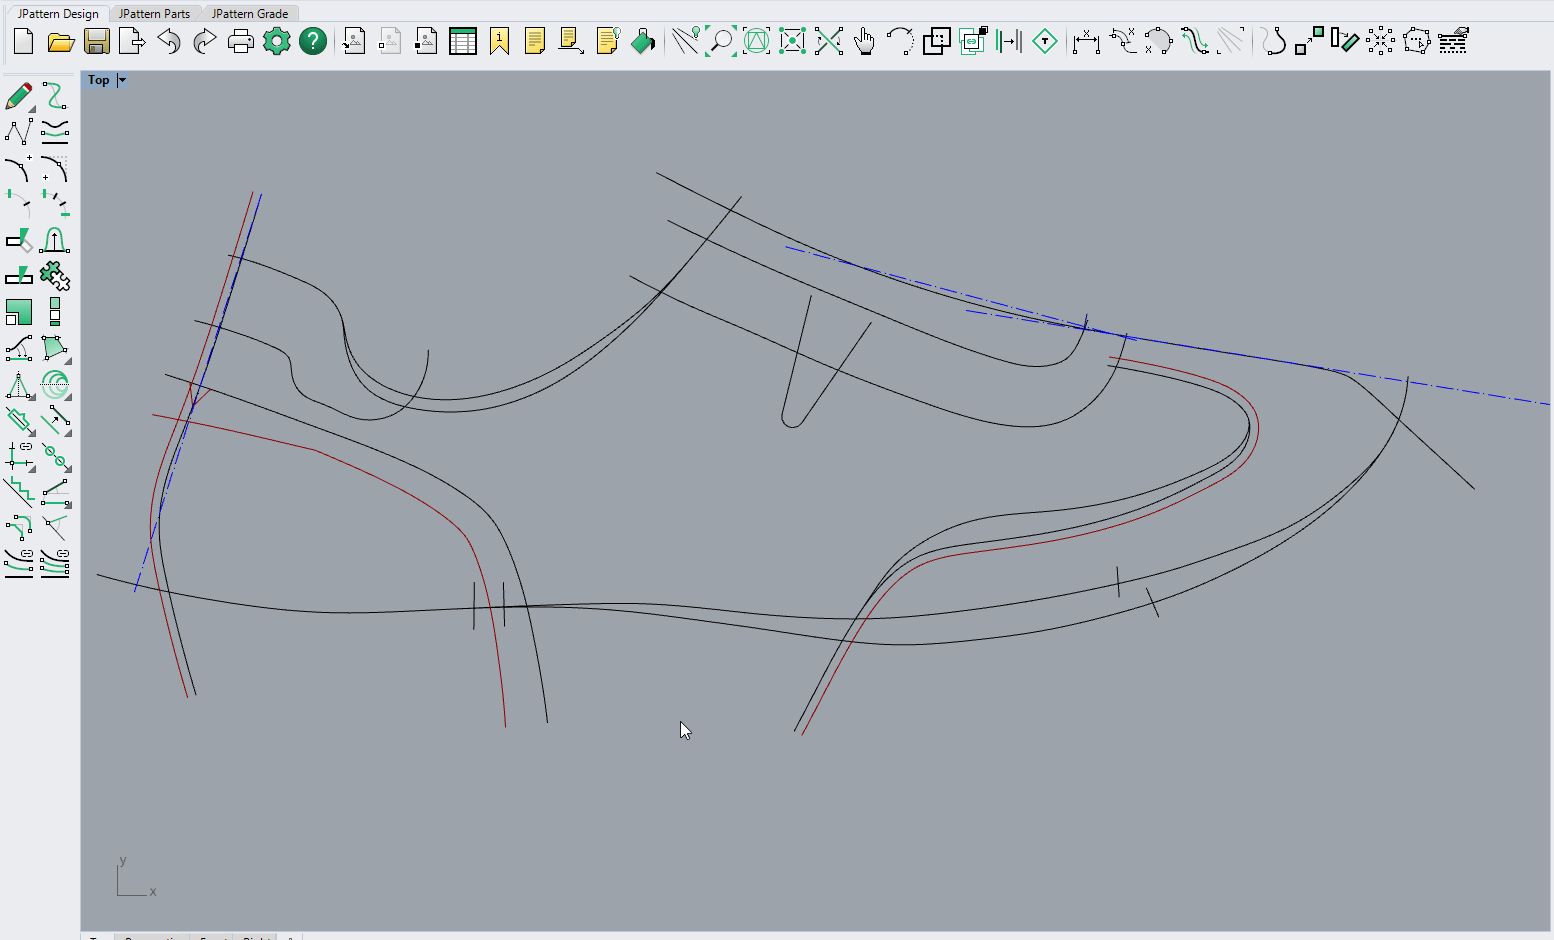Switch to the JPattern Parts tab

154,14
